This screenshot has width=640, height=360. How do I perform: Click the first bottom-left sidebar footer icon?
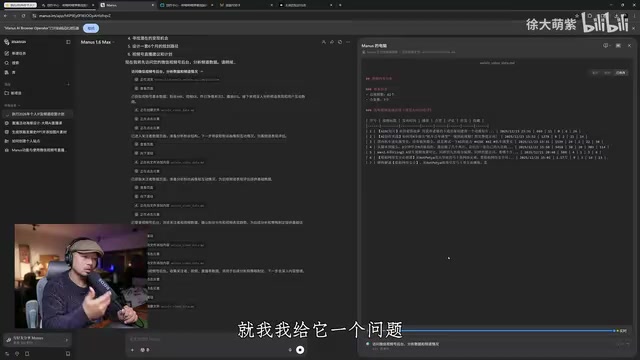point(7,353)
